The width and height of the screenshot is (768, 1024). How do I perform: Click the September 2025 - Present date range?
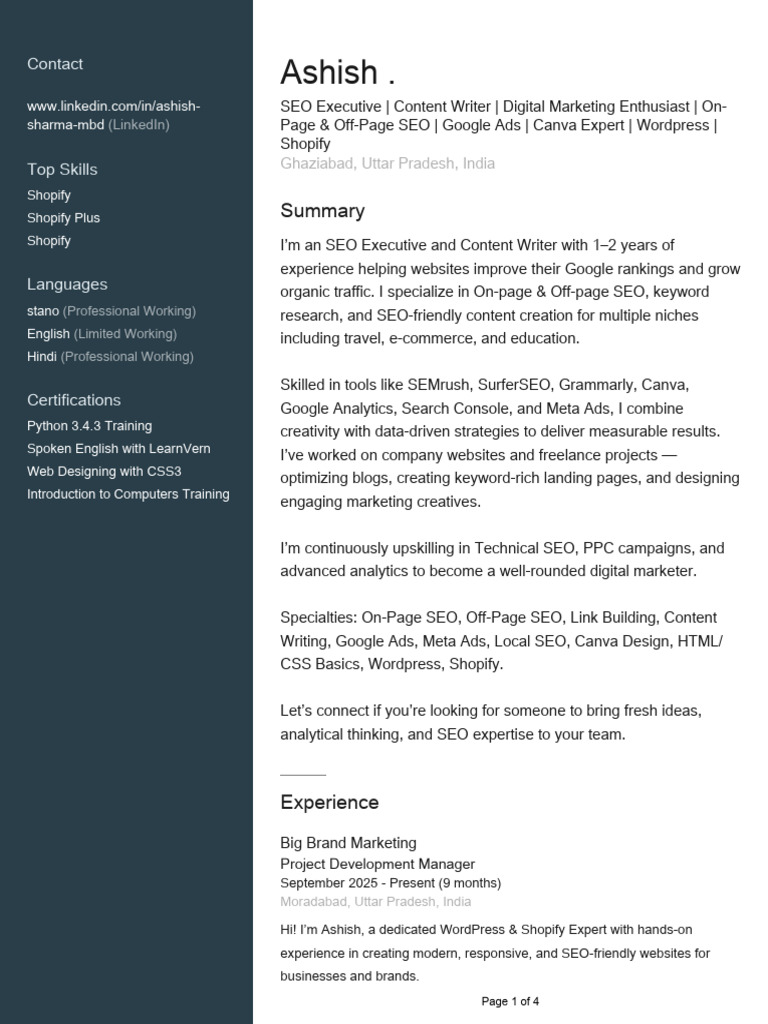(391, 883)
